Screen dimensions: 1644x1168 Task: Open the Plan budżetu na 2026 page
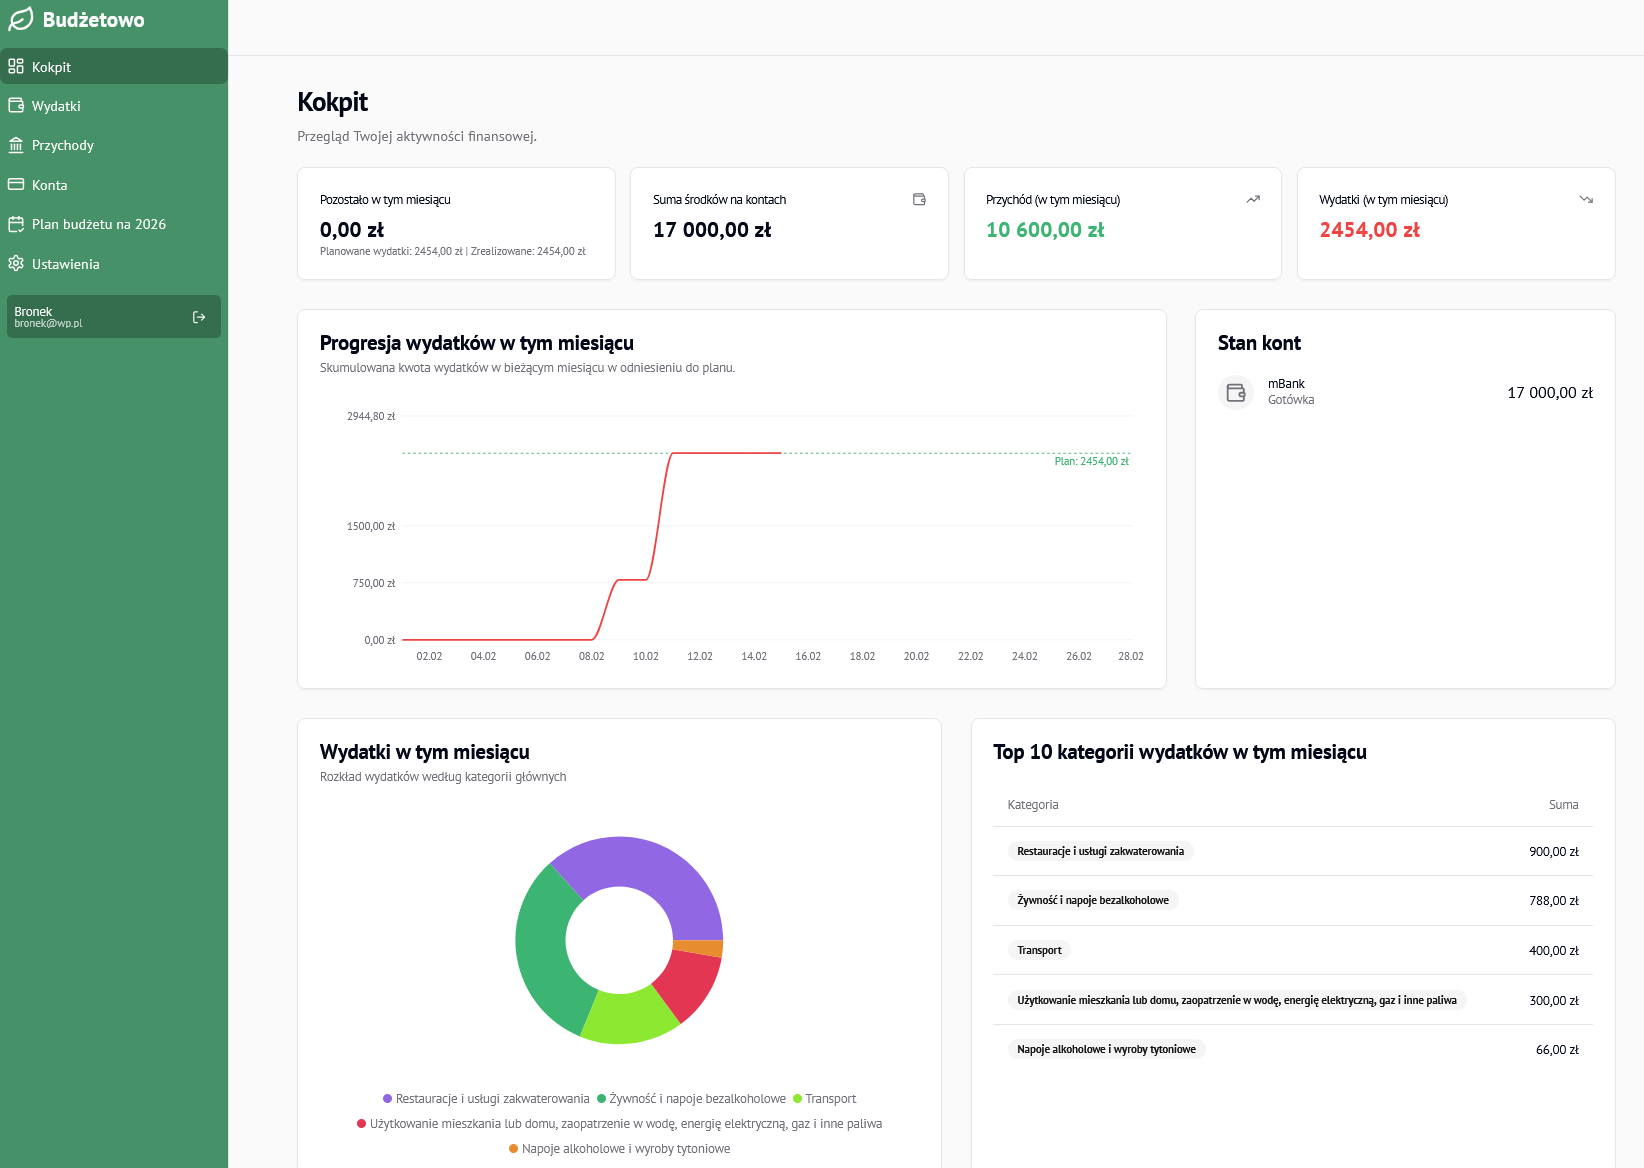pyautogui.click(x=97, y=224)
